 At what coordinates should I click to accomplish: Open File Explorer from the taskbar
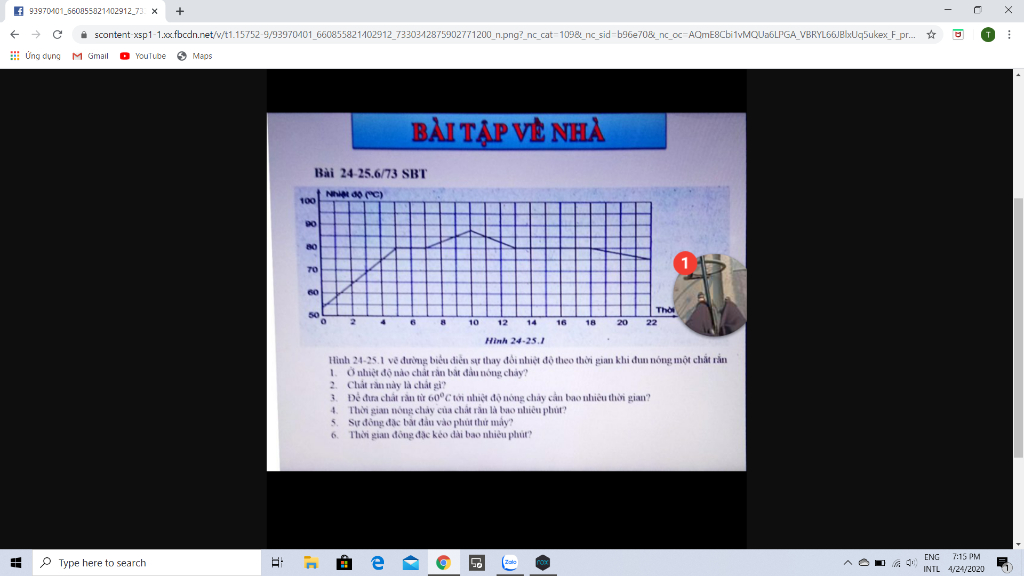tap(311, 562)
